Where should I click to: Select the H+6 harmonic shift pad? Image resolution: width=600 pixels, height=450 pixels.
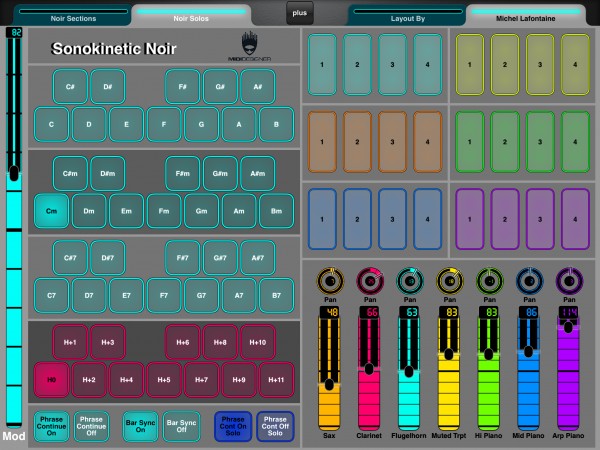pos(183,342)
